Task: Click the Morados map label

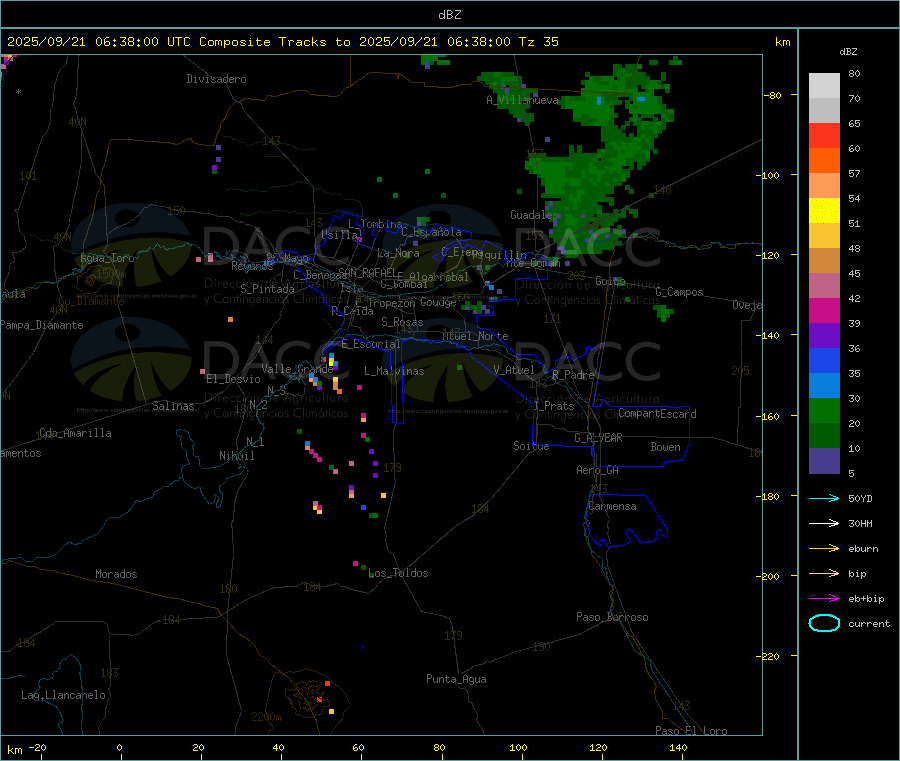Action: pyautogui.click(x=117, y=574)
